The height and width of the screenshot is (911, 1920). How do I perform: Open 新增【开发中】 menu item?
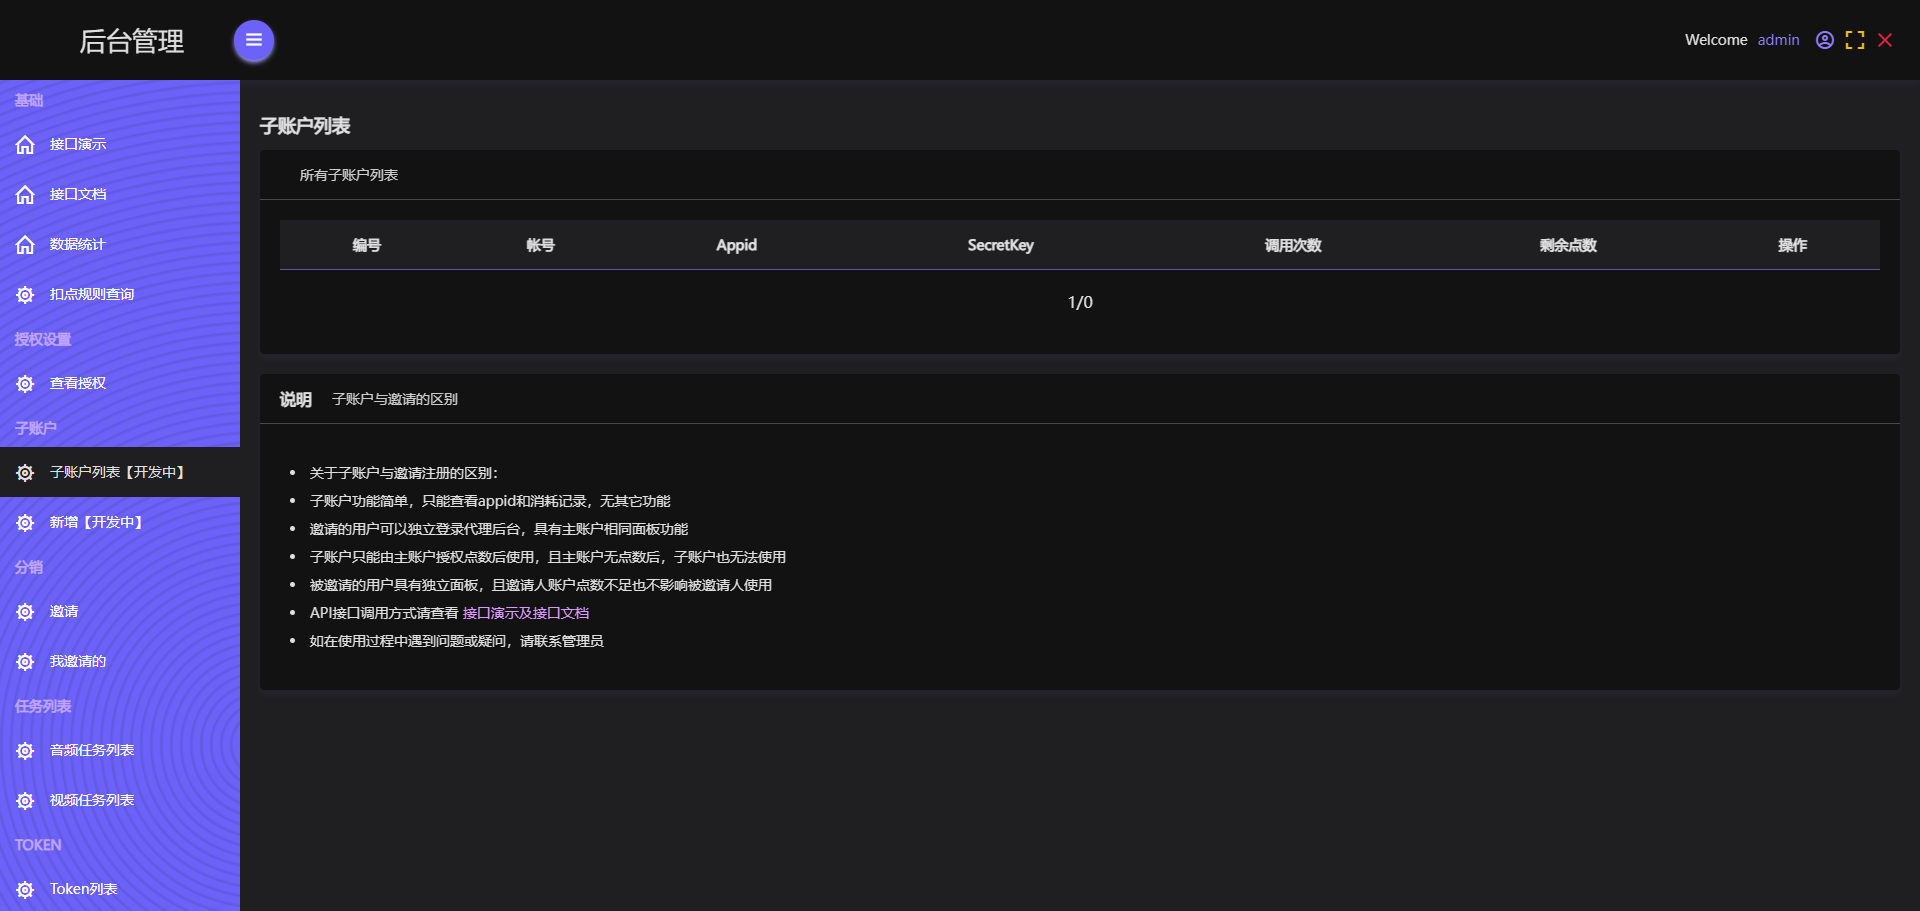[x=96, y=522]
